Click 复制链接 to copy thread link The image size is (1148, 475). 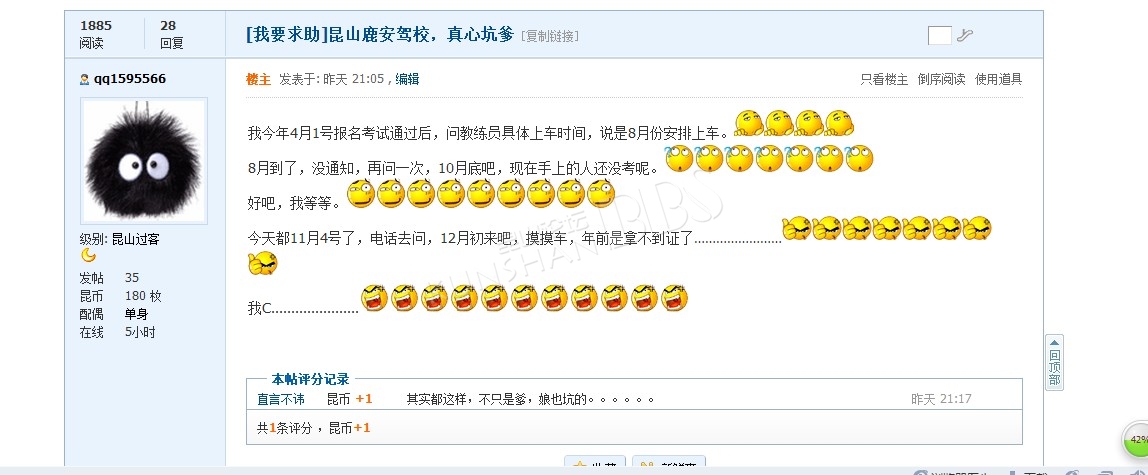click(x=550, y=36)
